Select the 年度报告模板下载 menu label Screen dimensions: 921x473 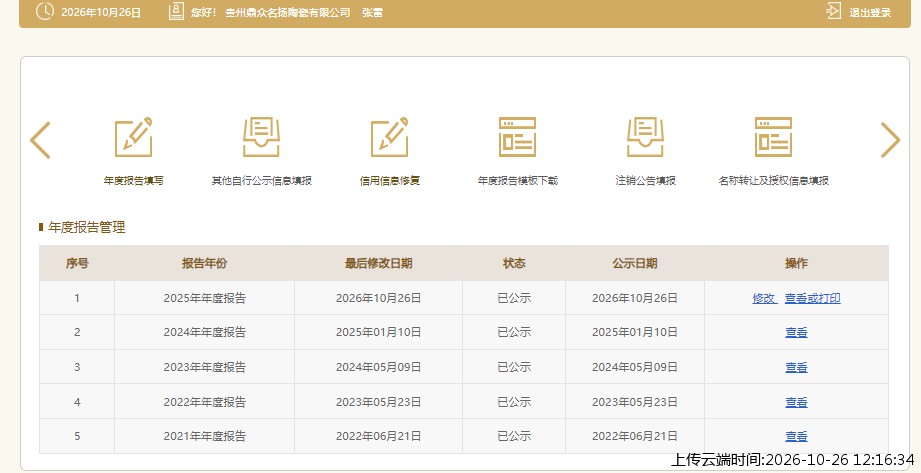[517, 181]
